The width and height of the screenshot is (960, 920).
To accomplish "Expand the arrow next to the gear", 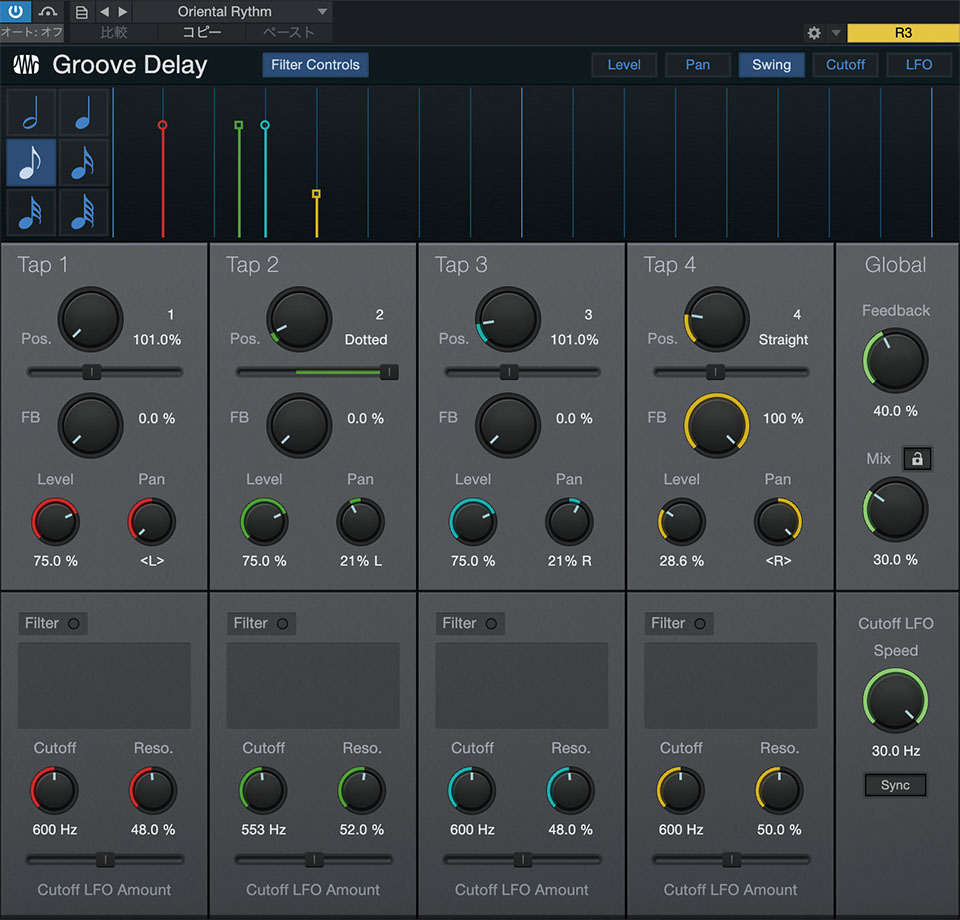I will point(836,33).
